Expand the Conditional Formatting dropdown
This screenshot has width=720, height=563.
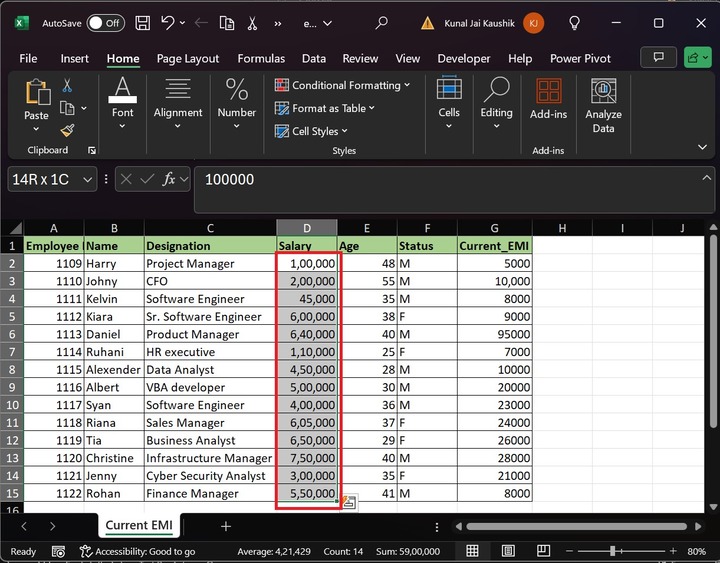click(x=345, y=86)
